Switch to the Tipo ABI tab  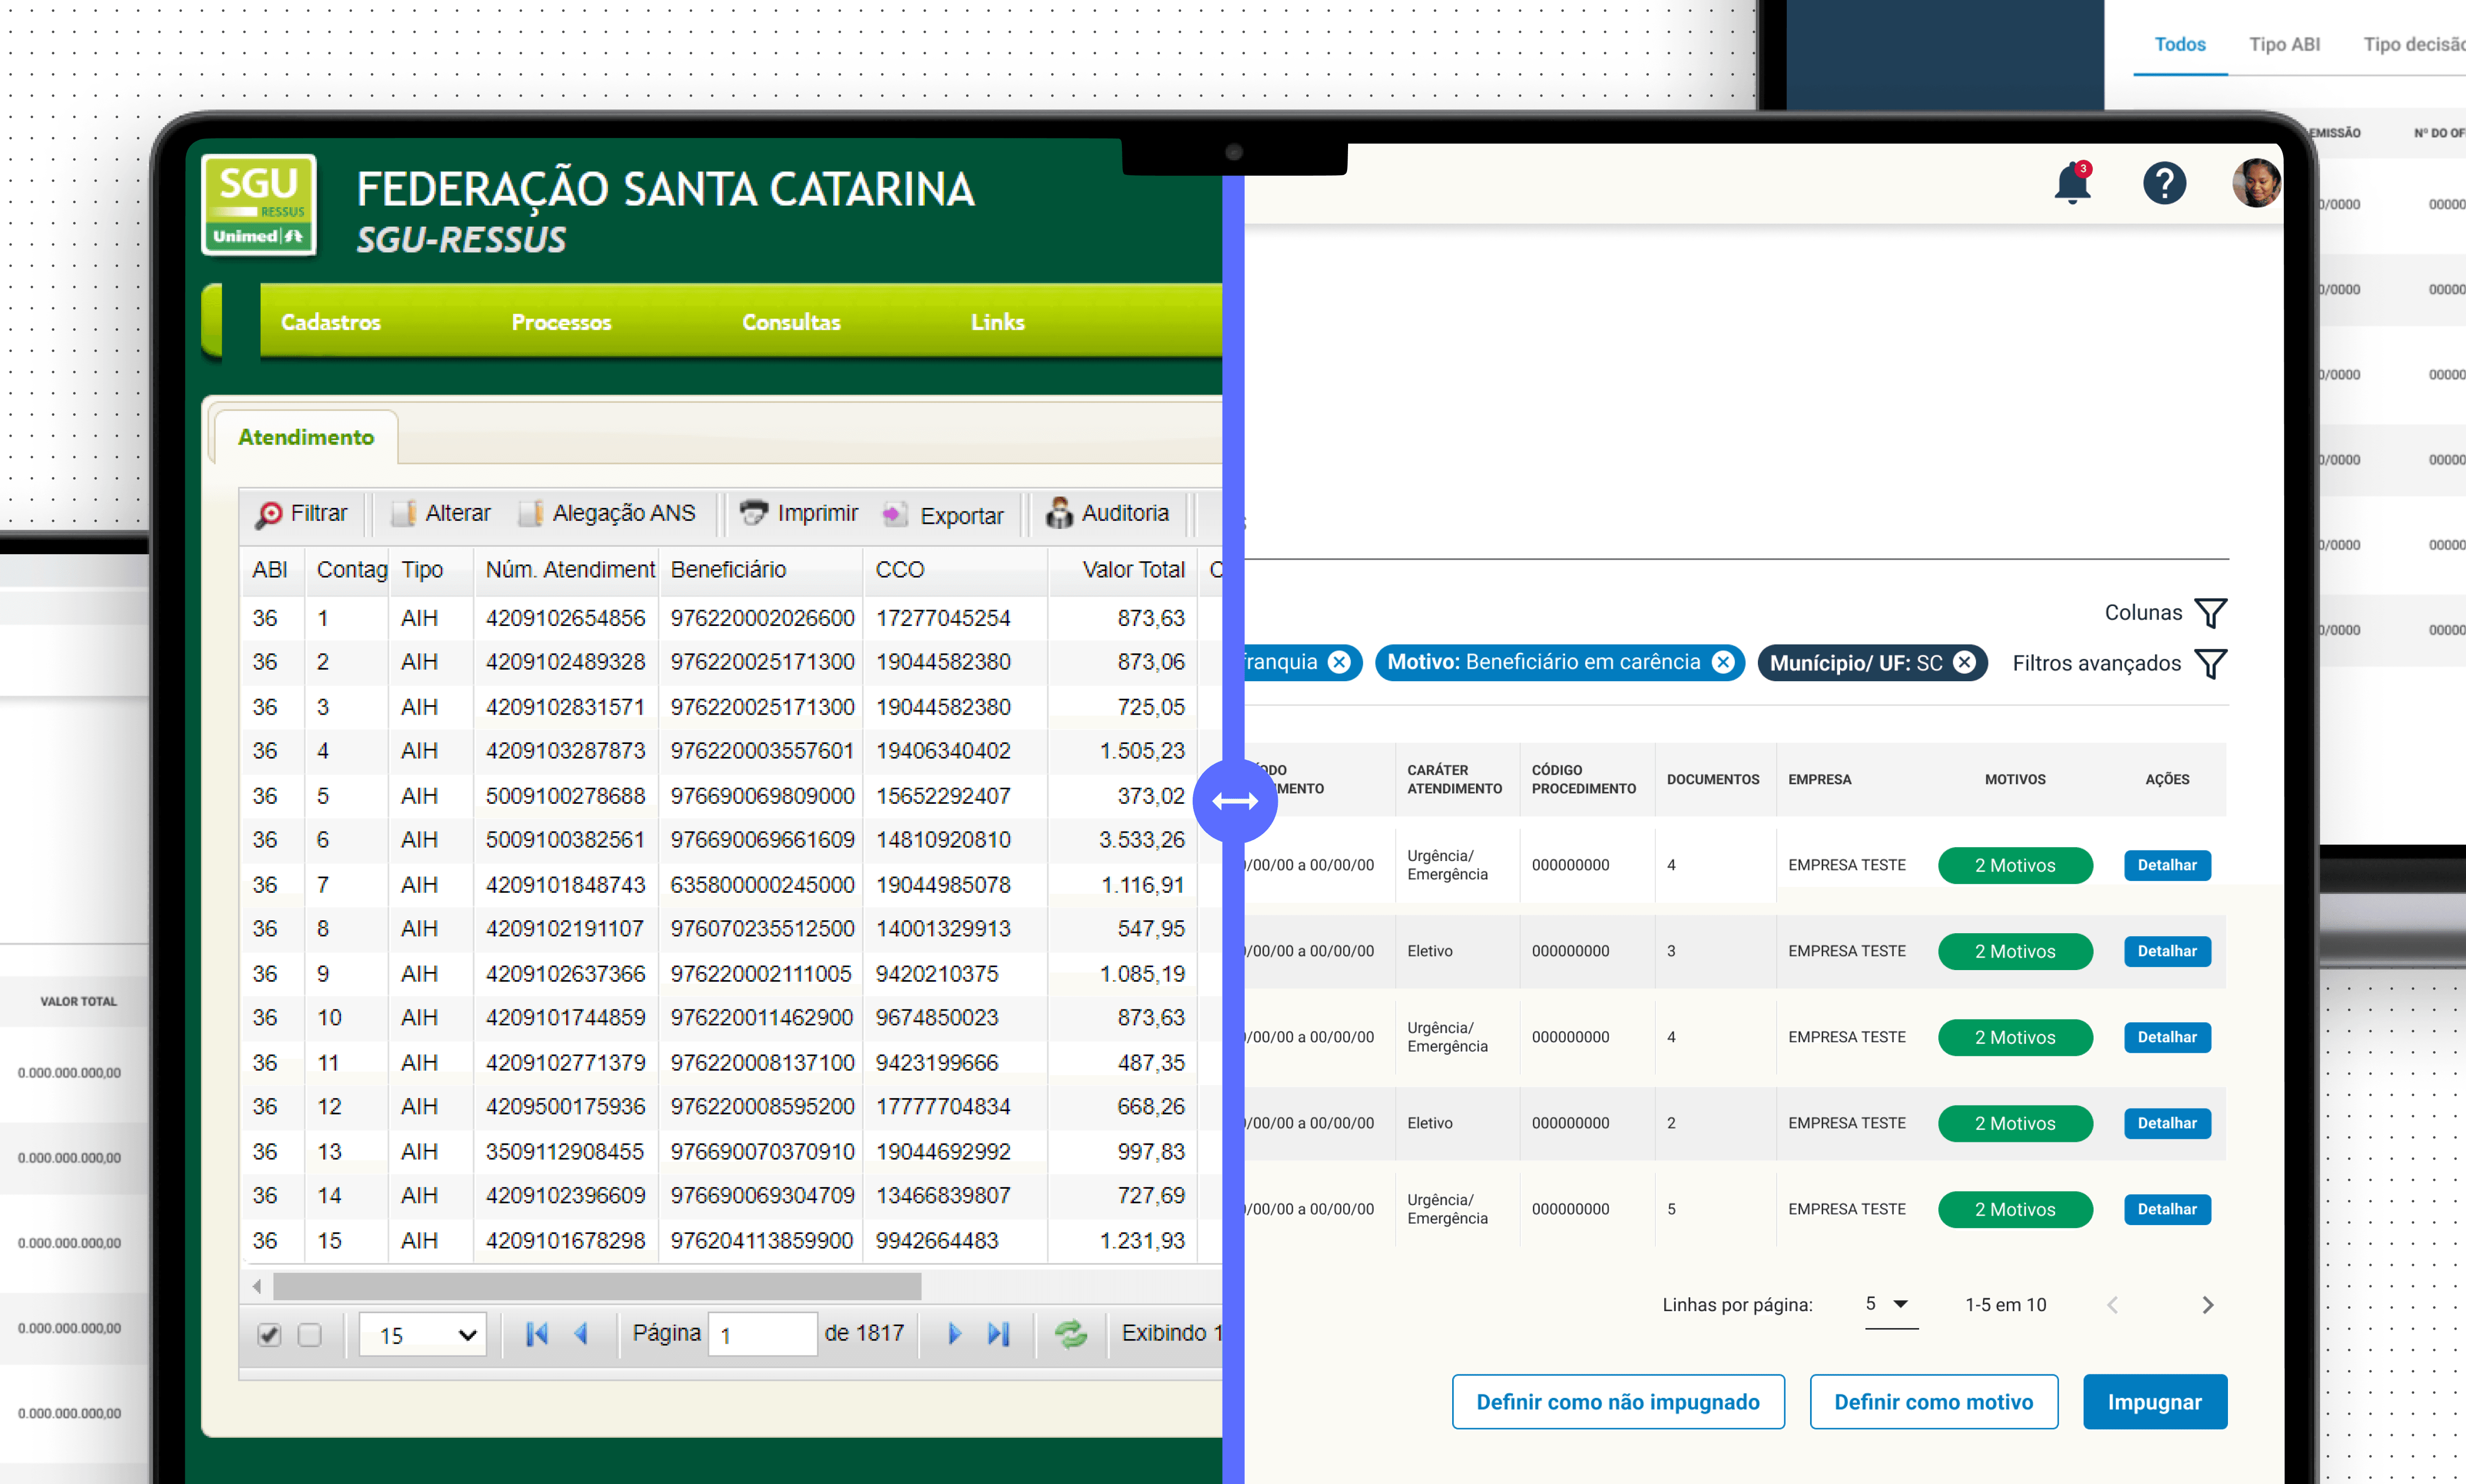pyautogui.click(x=2284, y=45)
